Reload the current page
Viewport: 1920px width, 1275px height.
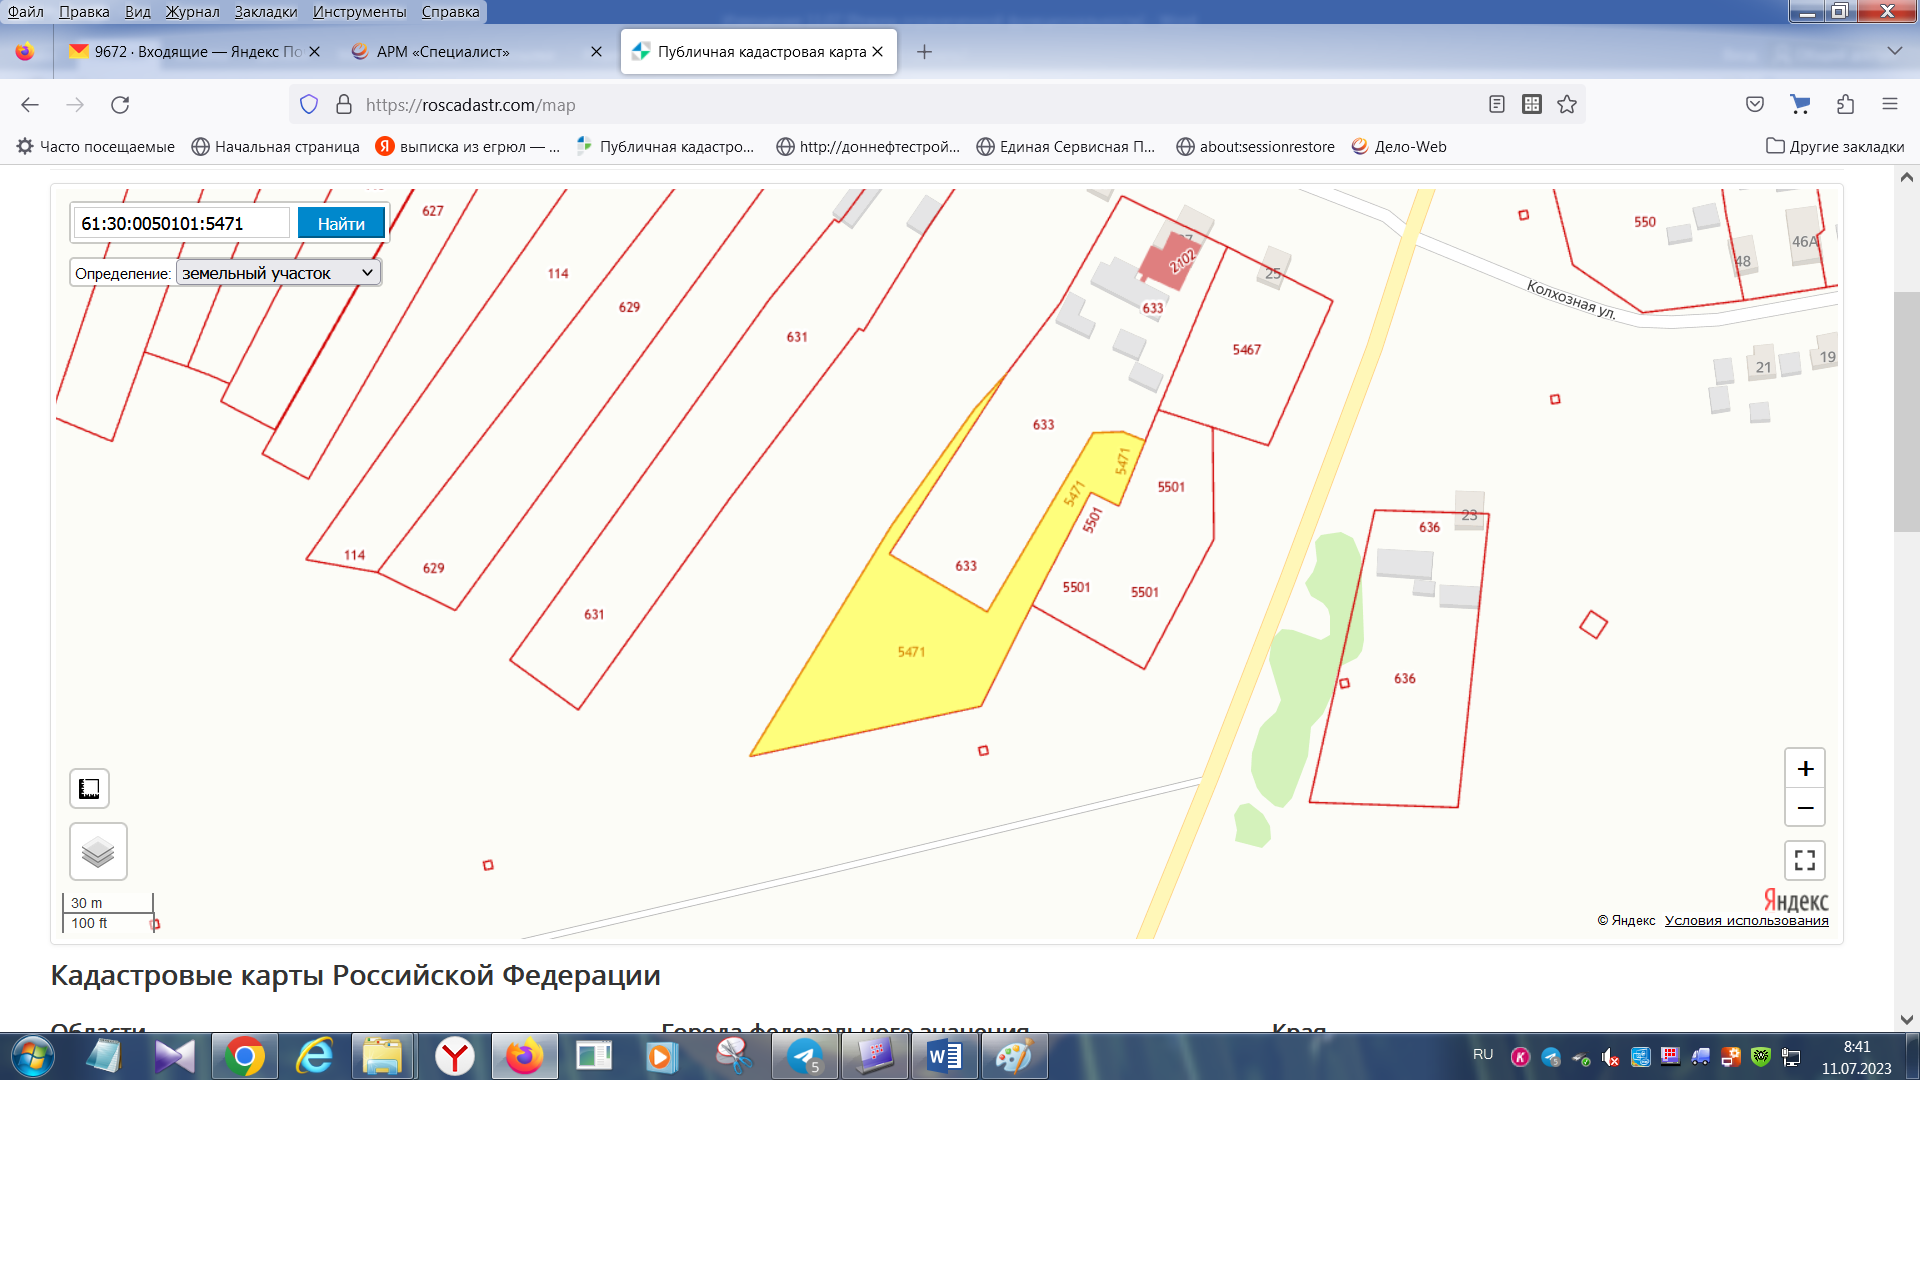click(120, 105)
